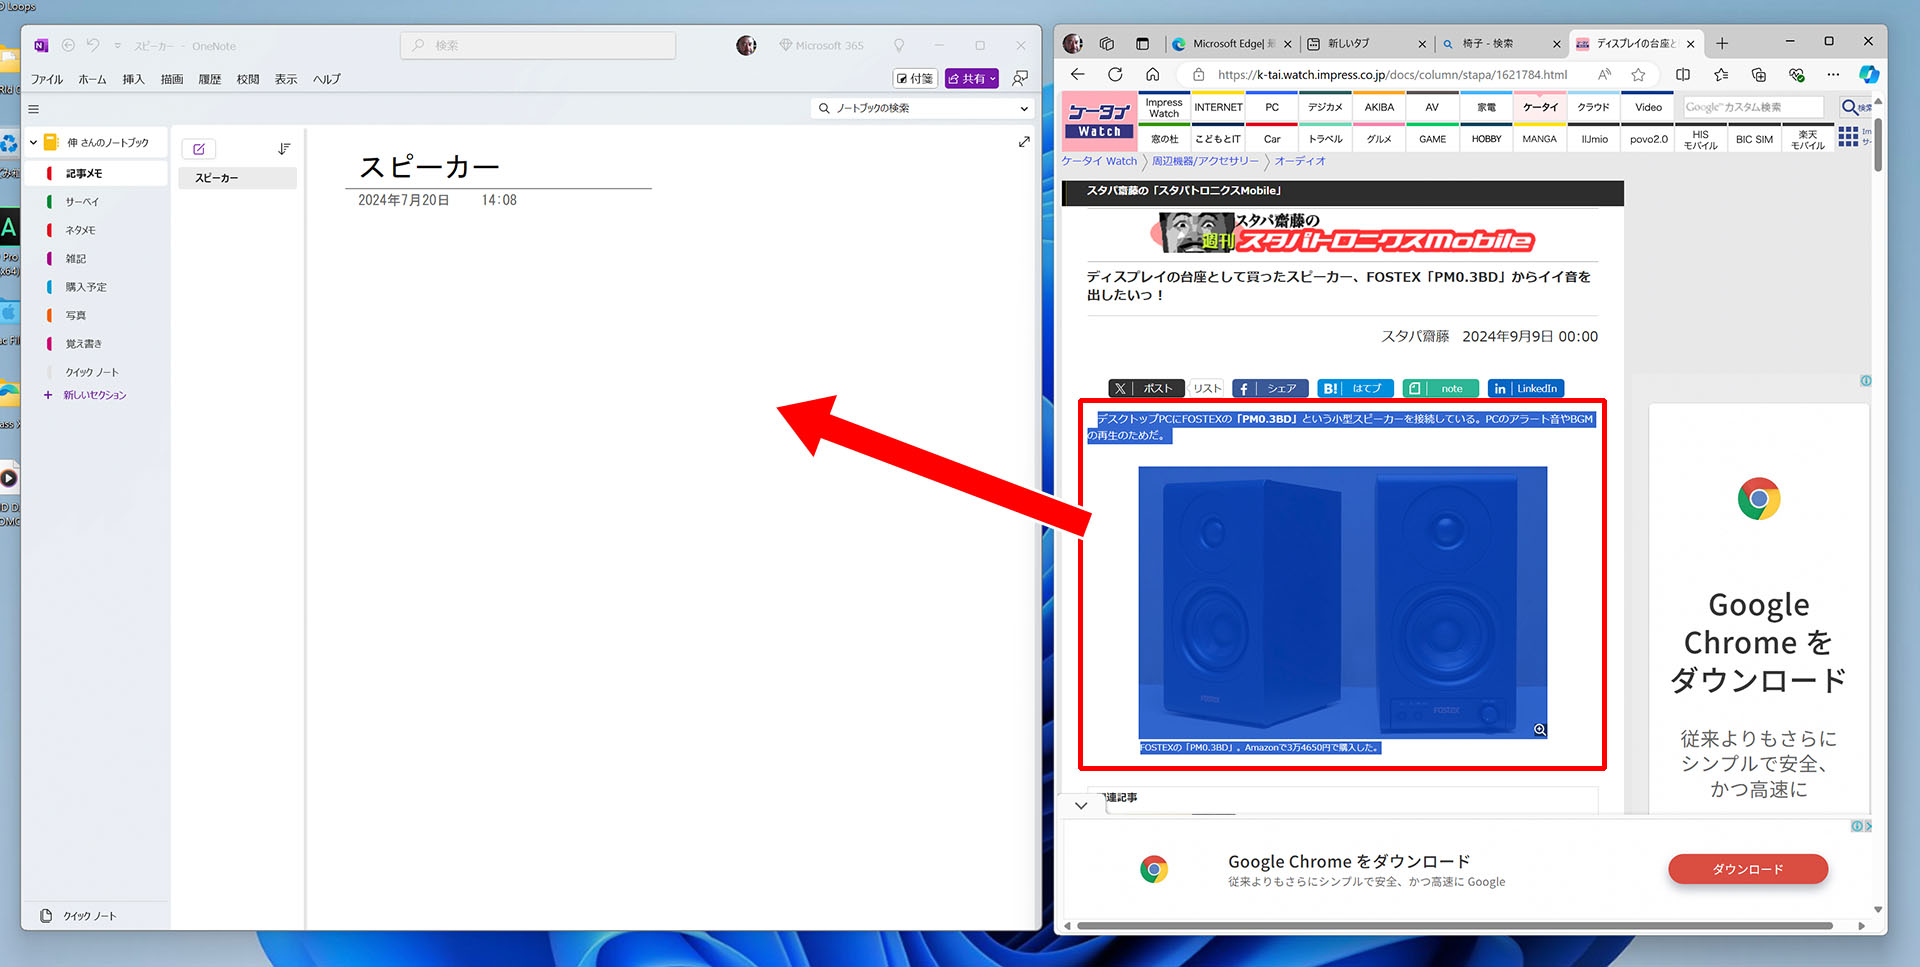Open the 挿入 menu in OneNote
This screenshot has width=1920, height=967.
(133, 79)
